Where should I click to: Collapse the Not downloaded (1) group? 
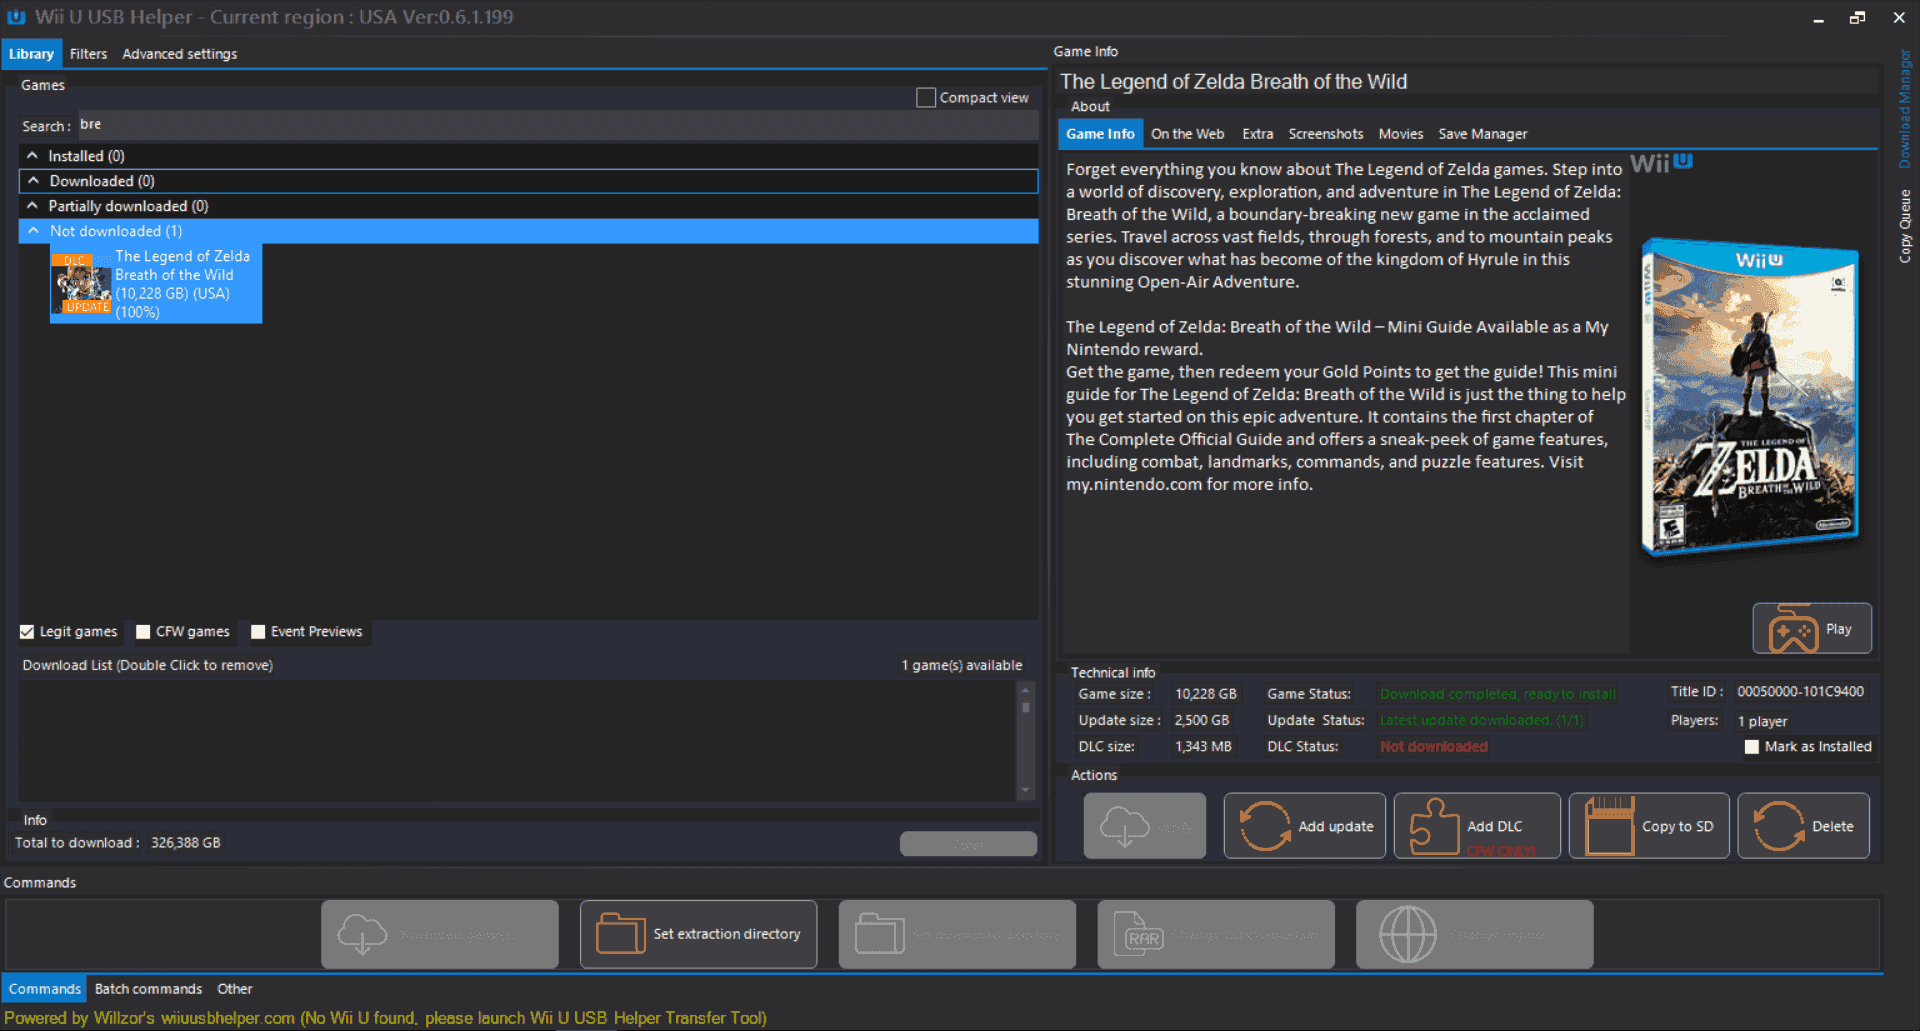pos(33,231)
